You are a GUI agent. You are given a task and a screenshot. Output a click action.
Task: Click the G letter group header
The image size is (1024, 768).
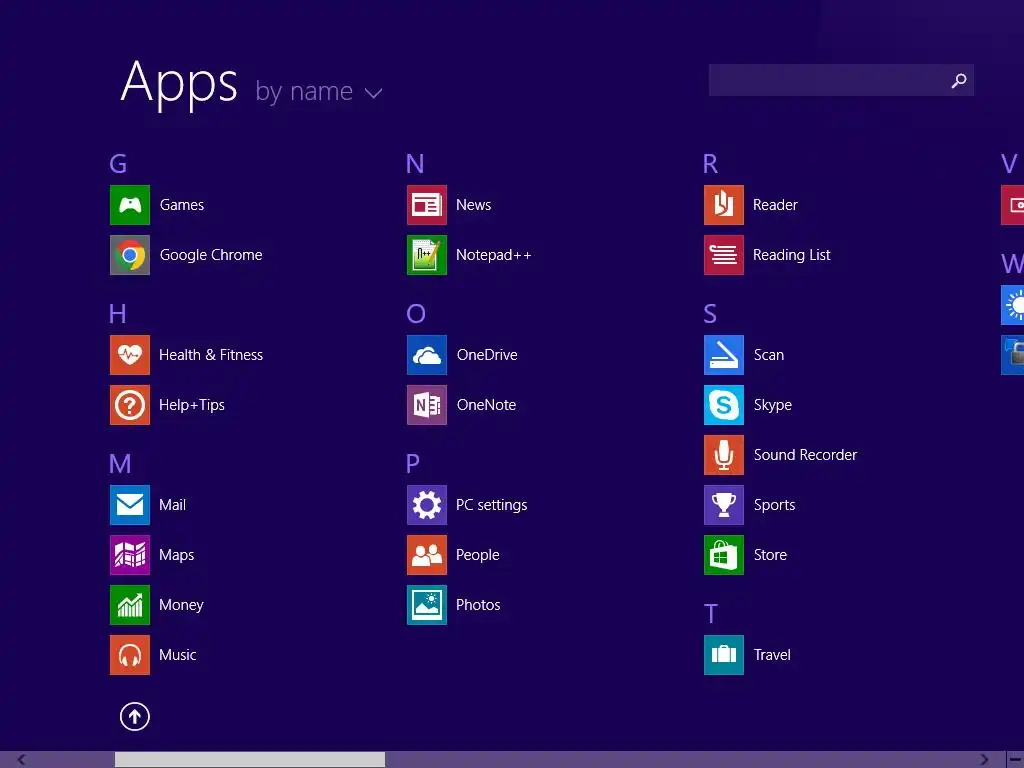click(118, 164)
